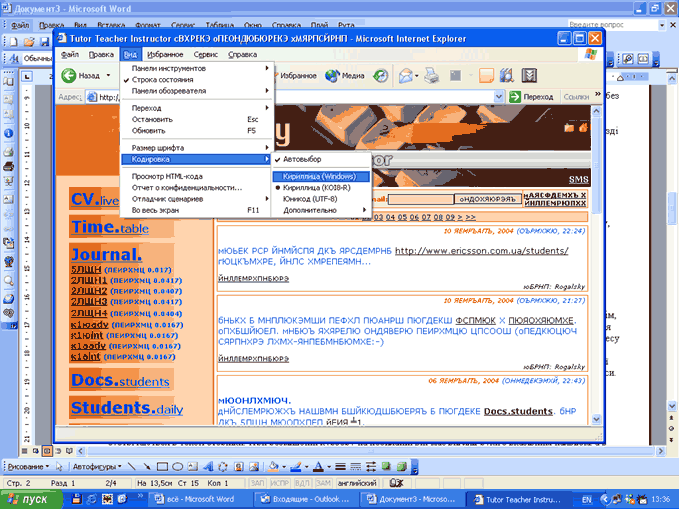Viewport: 679px width, 509px height.
Task: Choose Отчет о конфиденциальности menu item
Action: (x=196, y=188)
